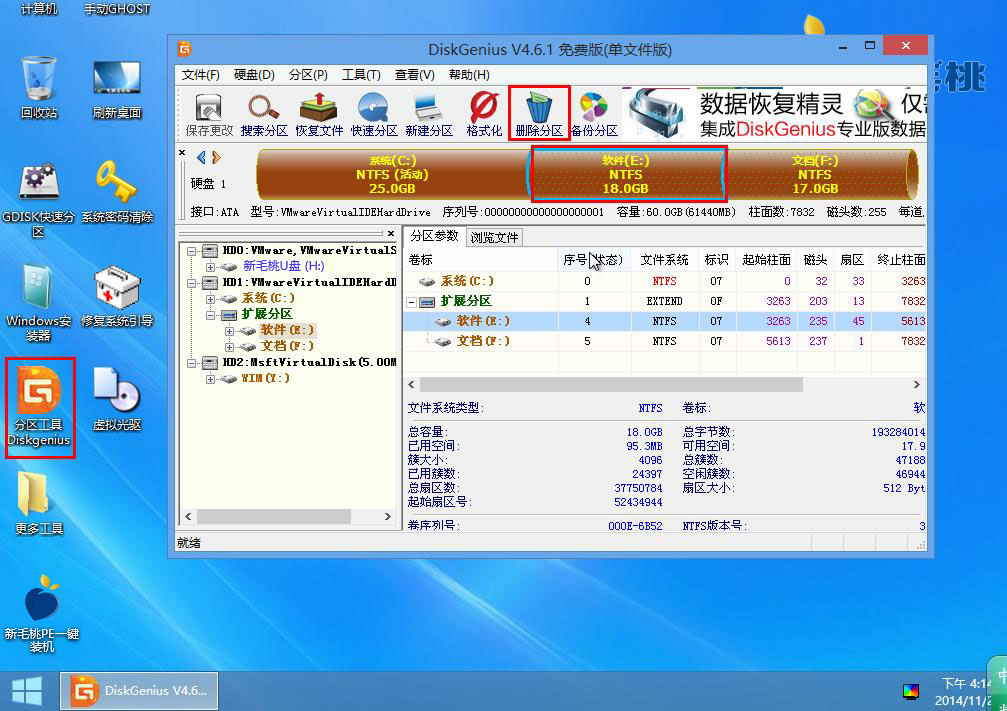The image size is (1007, 711).
Task: Select the 修复系统引导 desktop icon
Action: pos(117,296)
